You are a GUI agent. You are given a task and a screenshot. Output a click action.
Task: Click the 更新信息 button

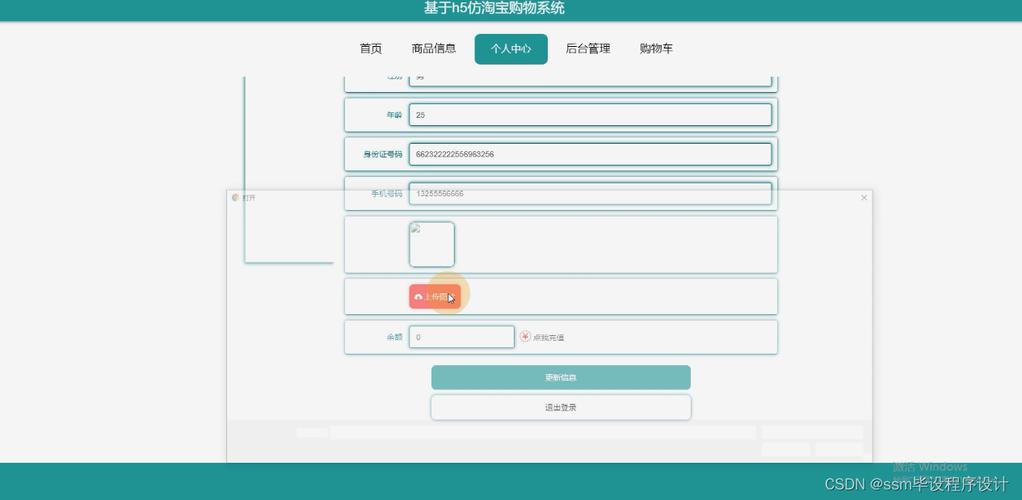coord(561,377)
